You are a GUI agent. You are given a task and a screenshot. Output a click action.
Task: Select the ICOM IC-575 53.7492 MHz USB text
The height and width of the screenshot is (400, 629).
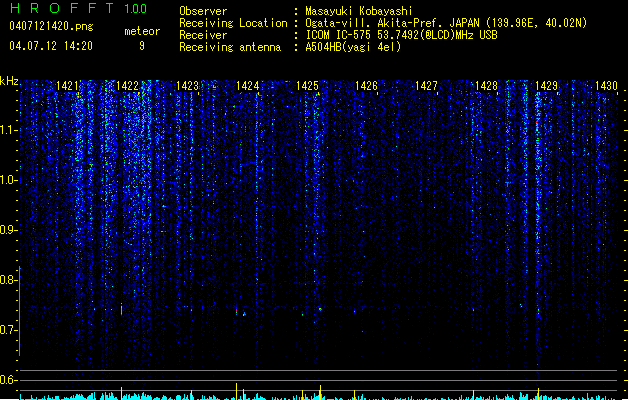tap(402, 35)
